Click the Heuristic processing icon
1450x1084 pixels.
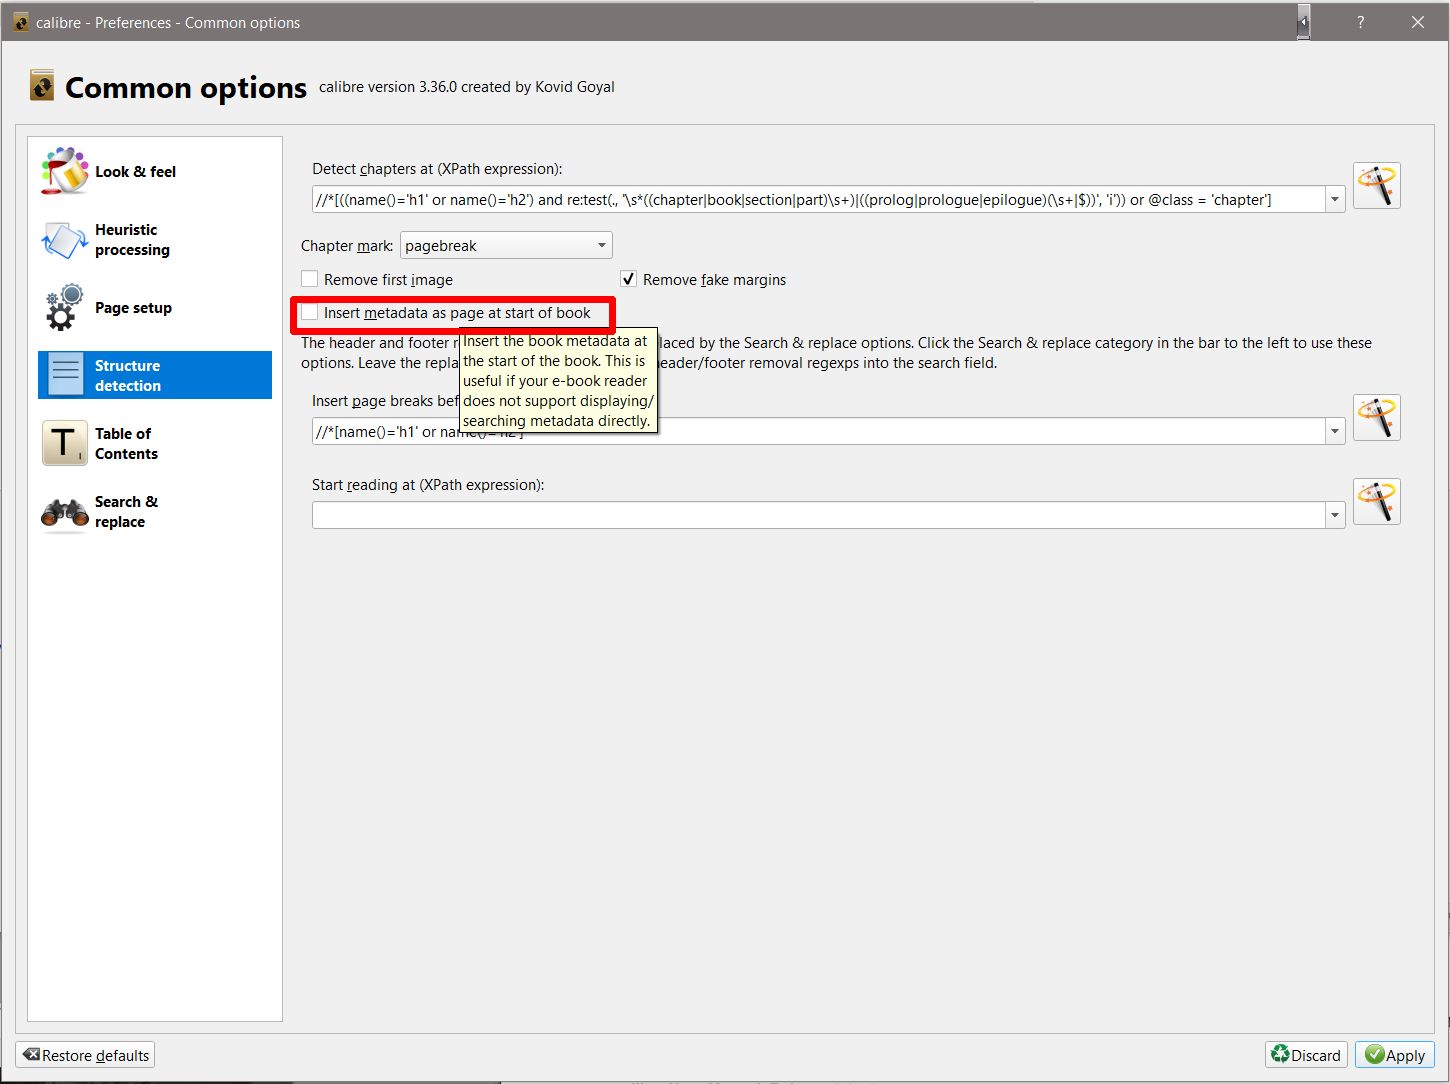65,240
